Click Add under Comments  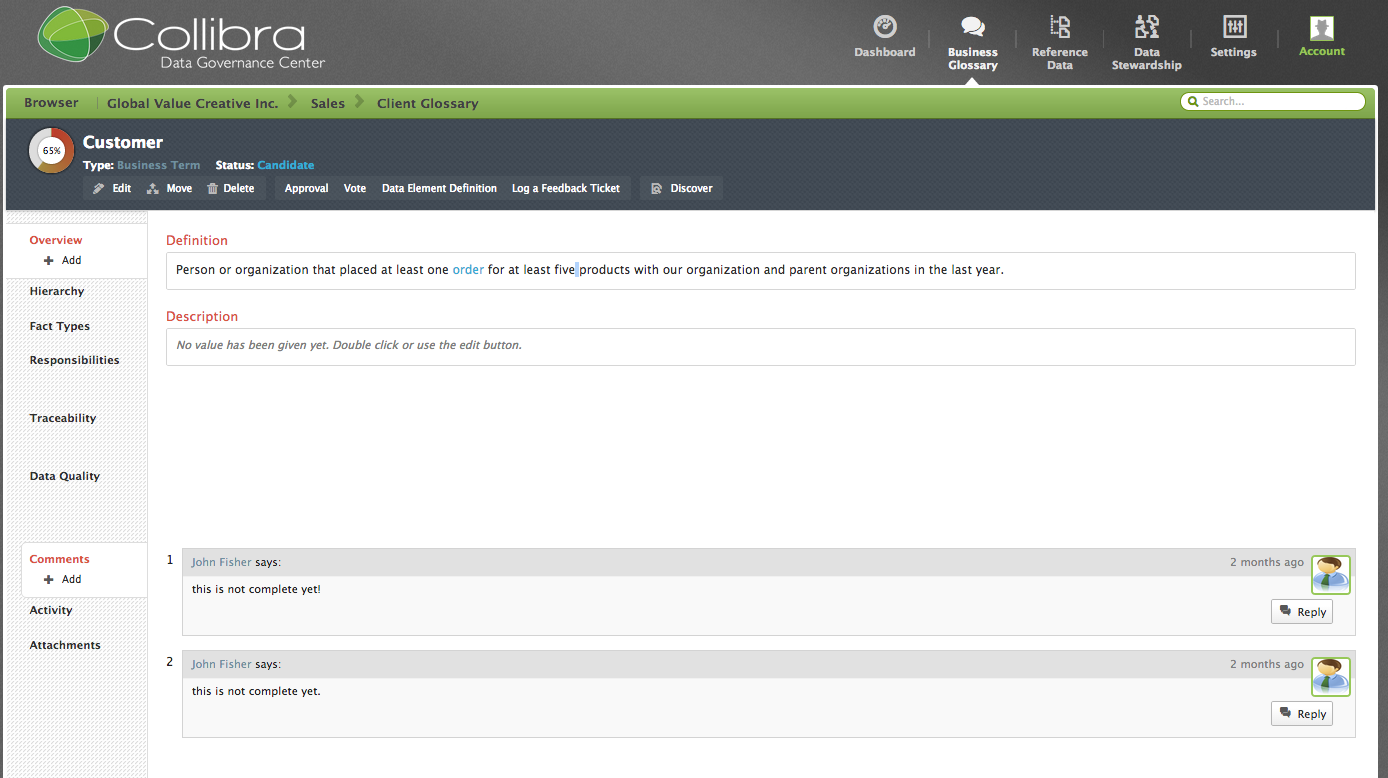pos(63,579)
